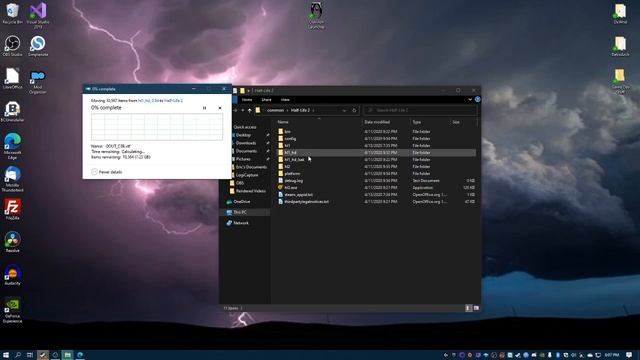Select the hl2 folder

[x=287, y=167]
